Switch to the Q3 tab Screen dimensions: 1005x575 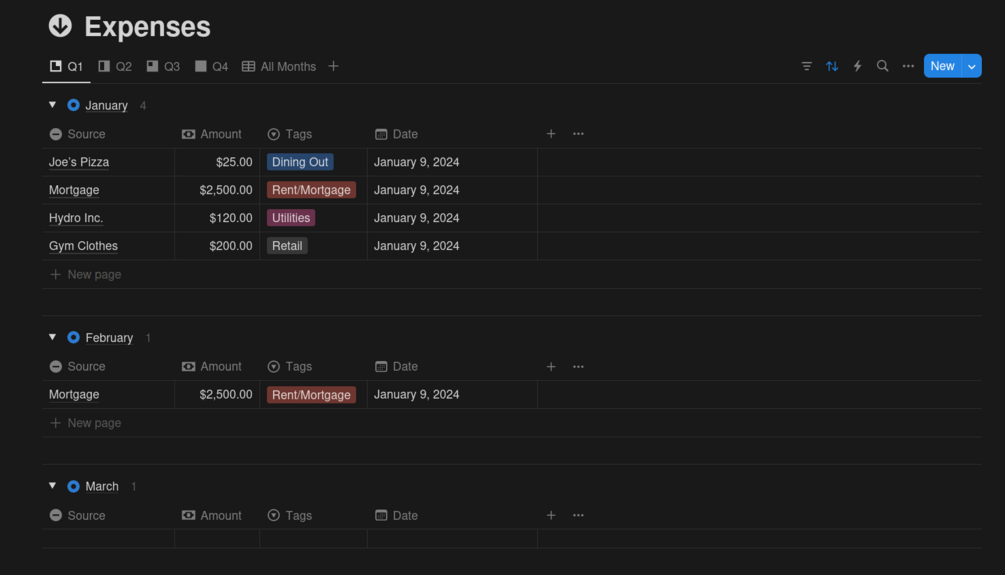pos(163,66)
